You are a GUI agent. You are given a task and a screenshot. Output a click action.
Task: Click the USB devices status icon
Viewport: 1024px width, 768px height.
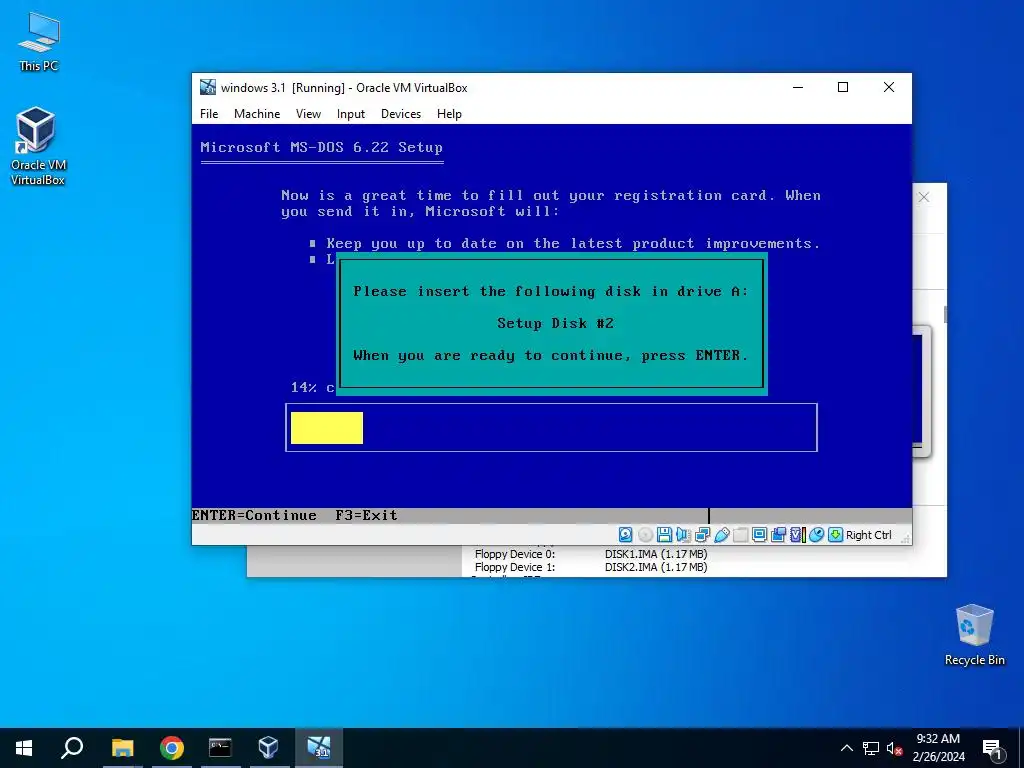[722, 535]
